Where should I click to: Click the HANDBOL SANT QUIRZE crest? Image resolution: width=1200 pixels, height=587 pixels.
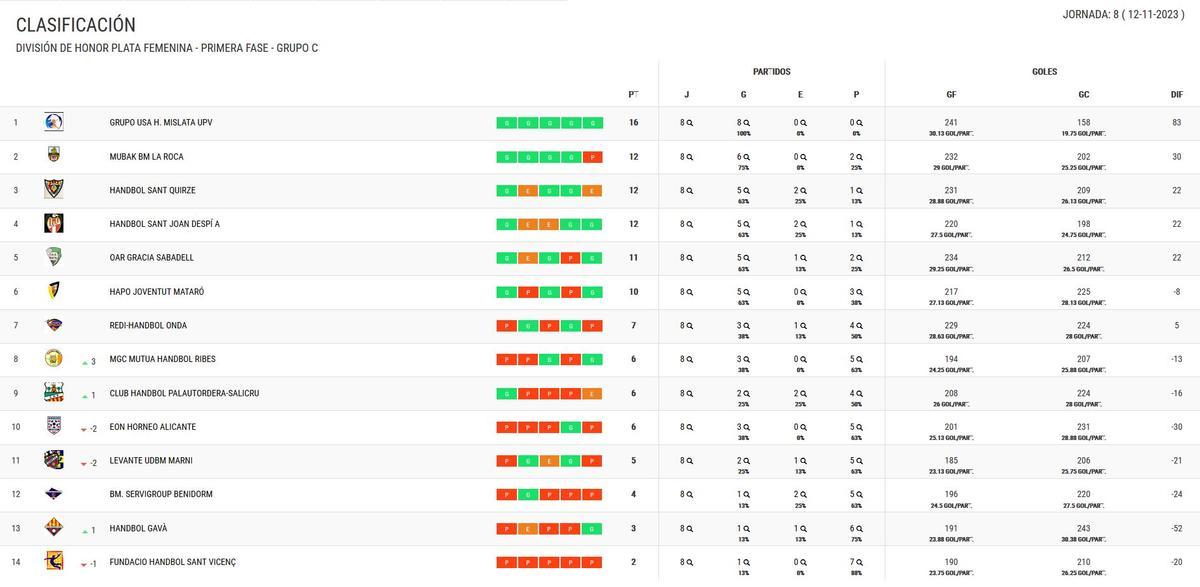coord(53,189)
